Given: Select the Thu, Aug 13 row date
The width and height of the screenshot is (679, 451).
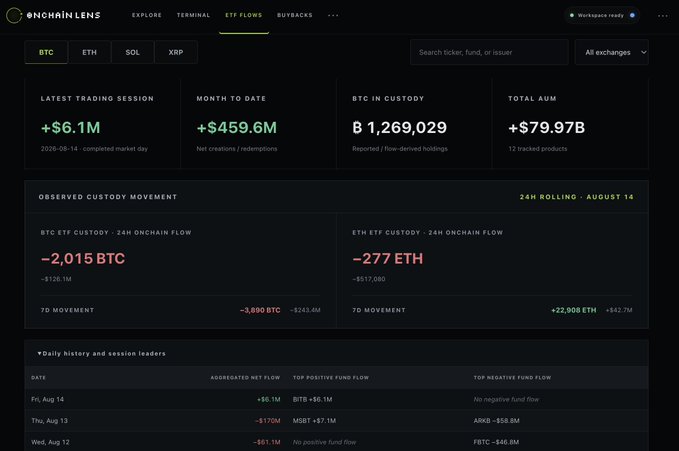Looking at the screenshot, I should pyautogui.click(x=49, y=421).
